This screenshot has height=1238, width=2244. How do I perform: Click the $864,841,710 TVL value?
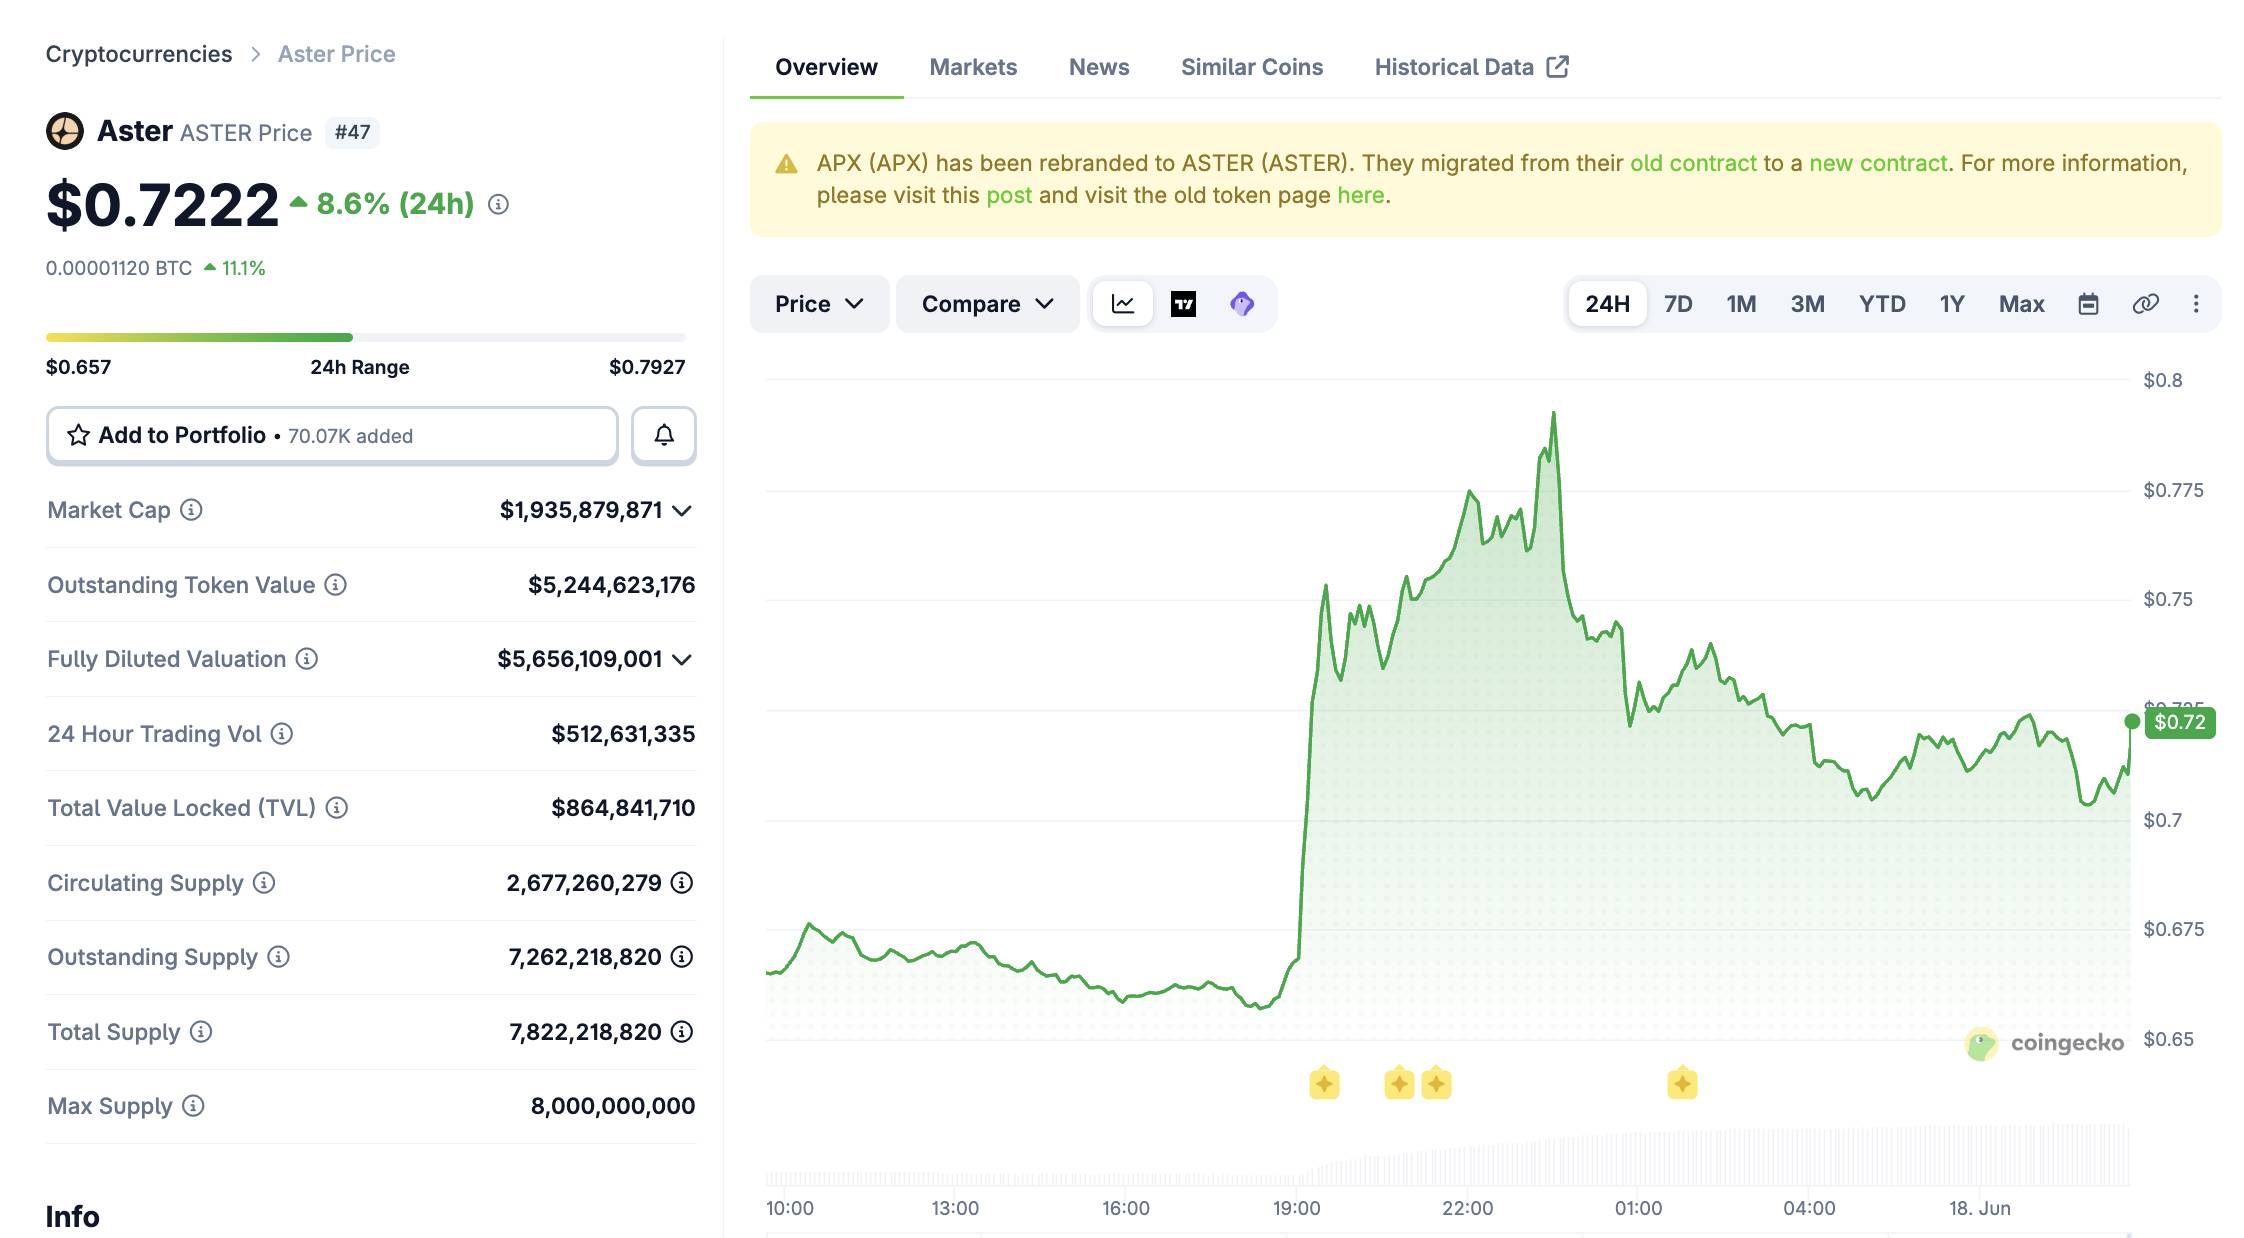click(623, 808)
